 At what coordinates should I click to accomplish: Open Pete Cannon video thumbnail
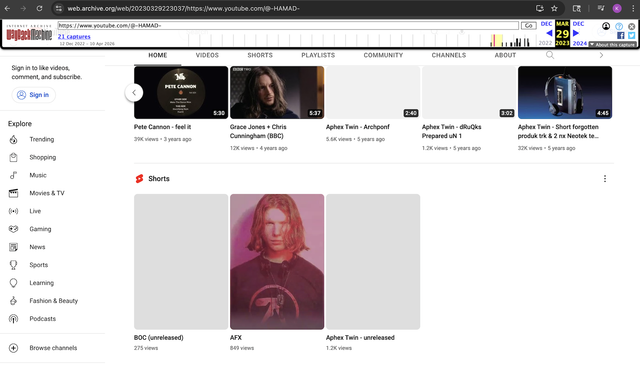click(x=181, y=93)
